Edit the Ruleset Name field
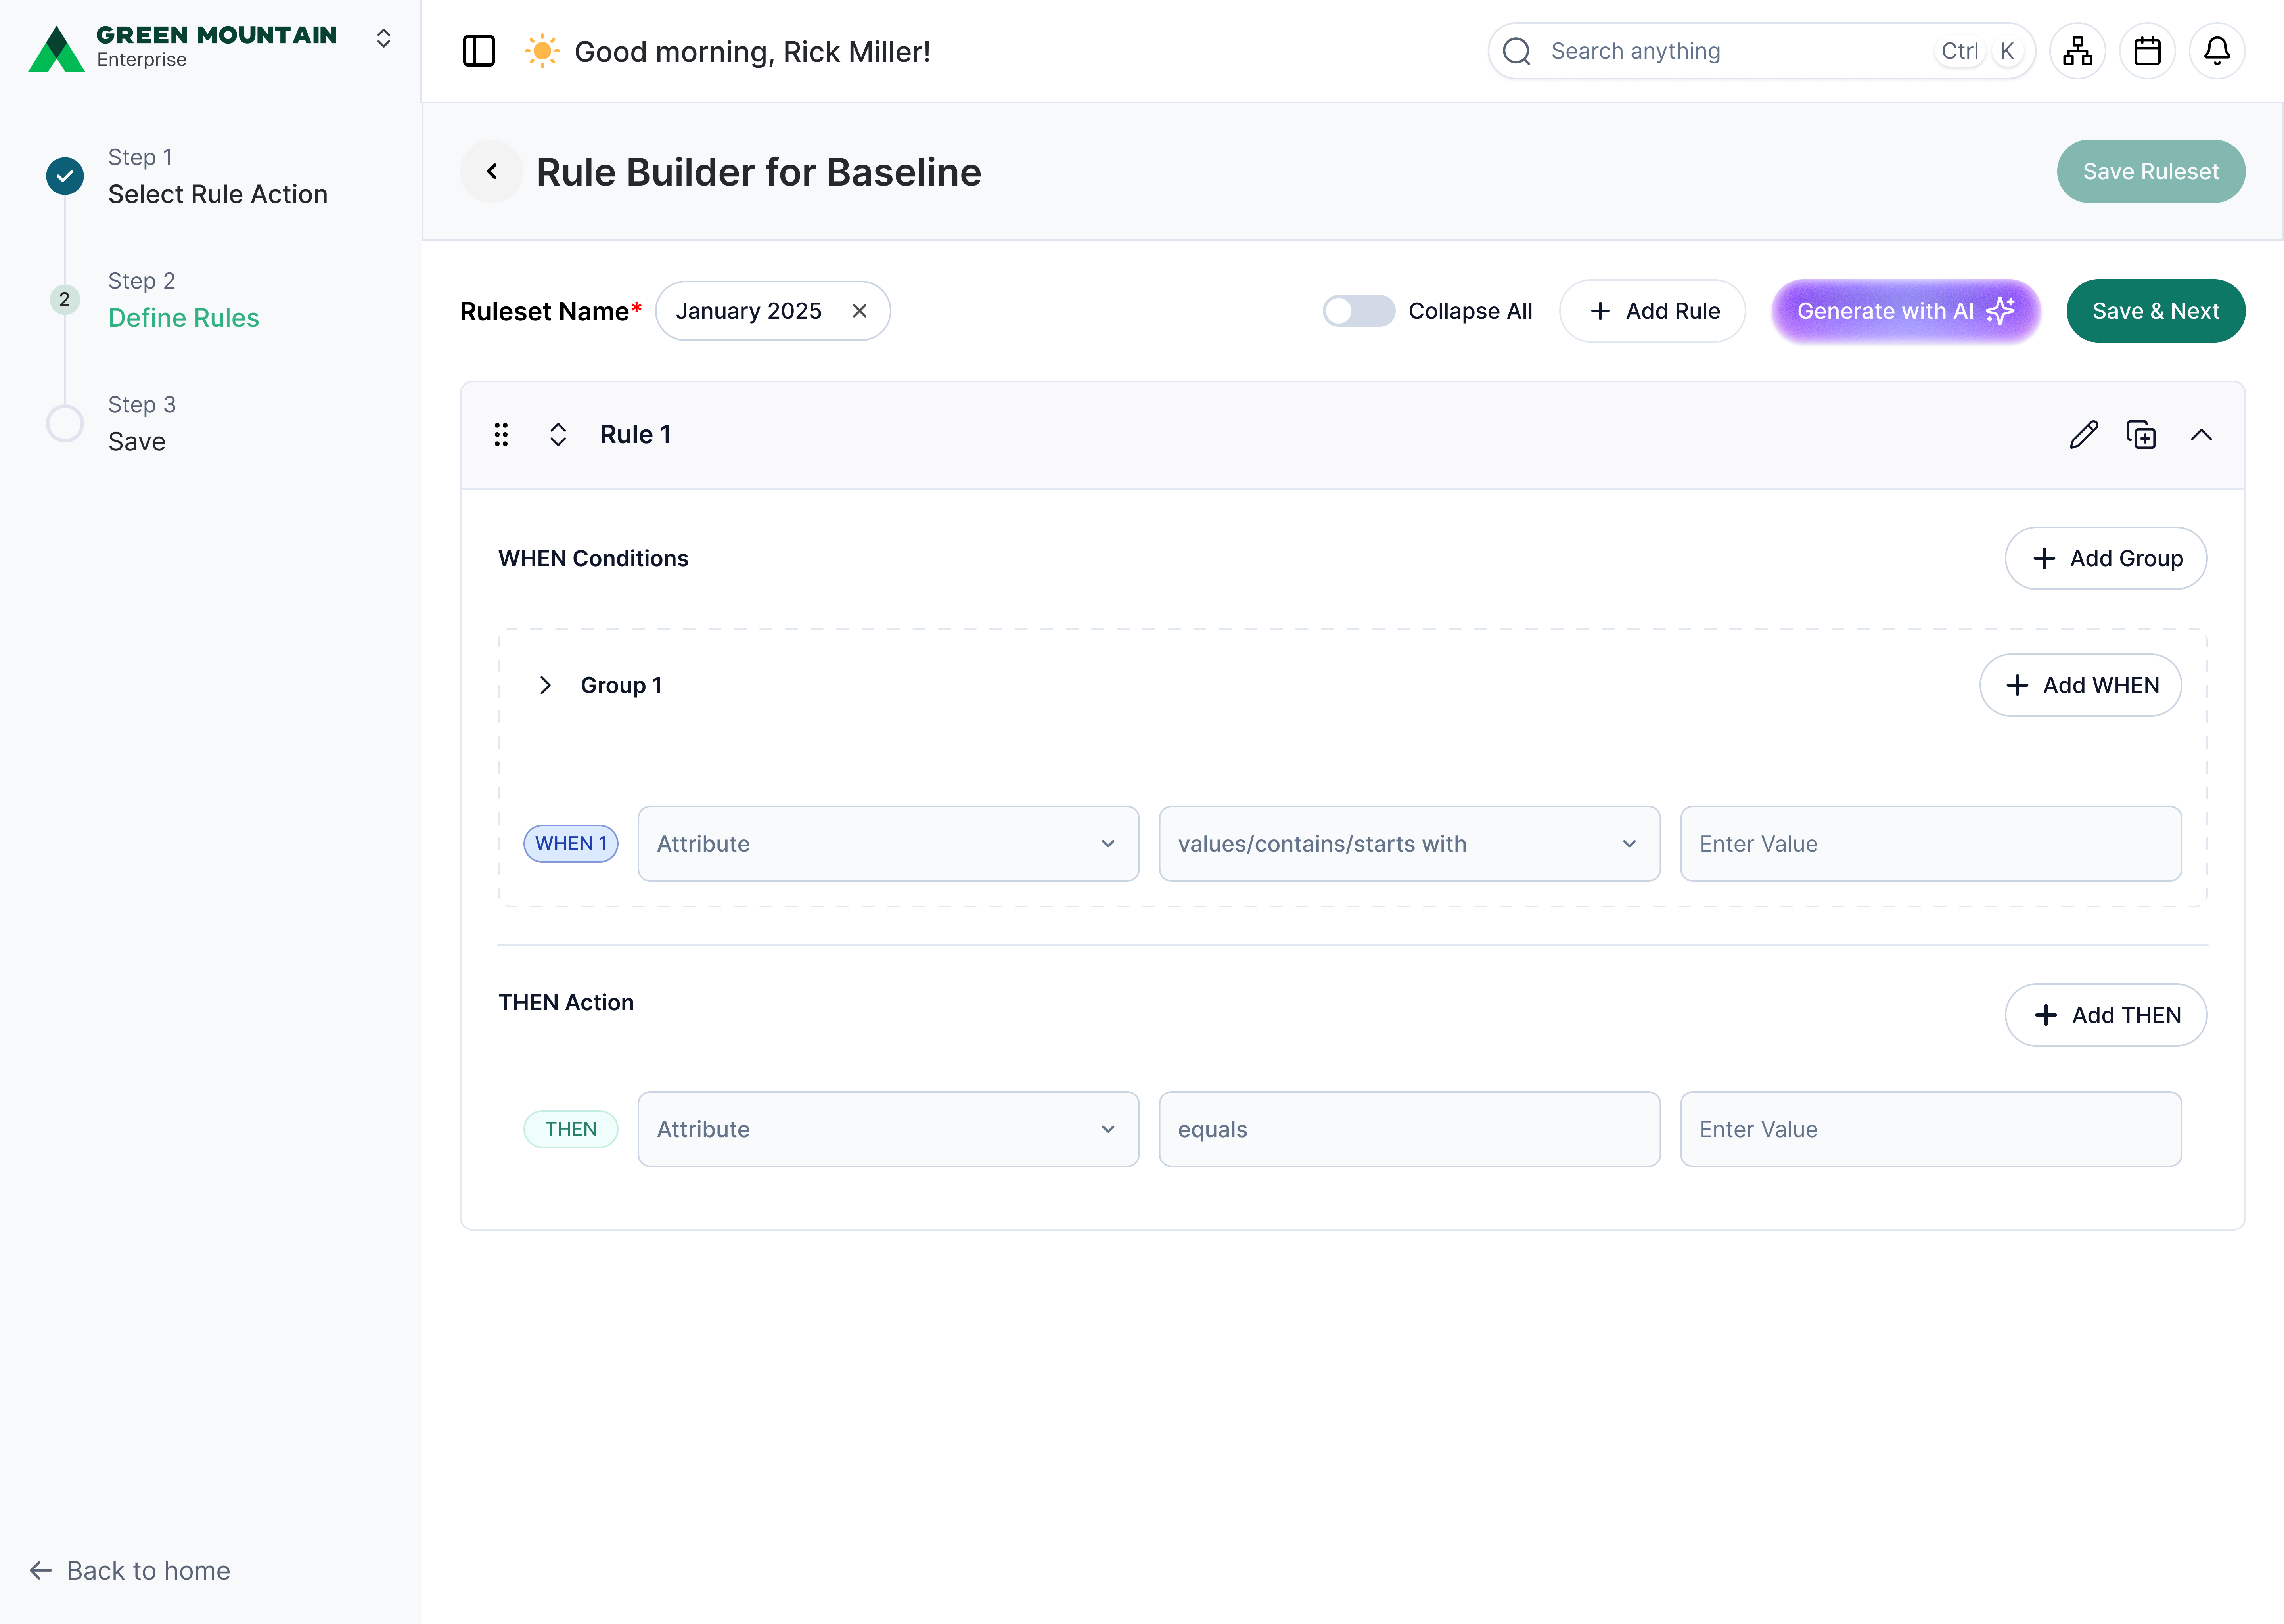Image resolution: width=2284 pixels, height=1624 pixels. (773, 311)
